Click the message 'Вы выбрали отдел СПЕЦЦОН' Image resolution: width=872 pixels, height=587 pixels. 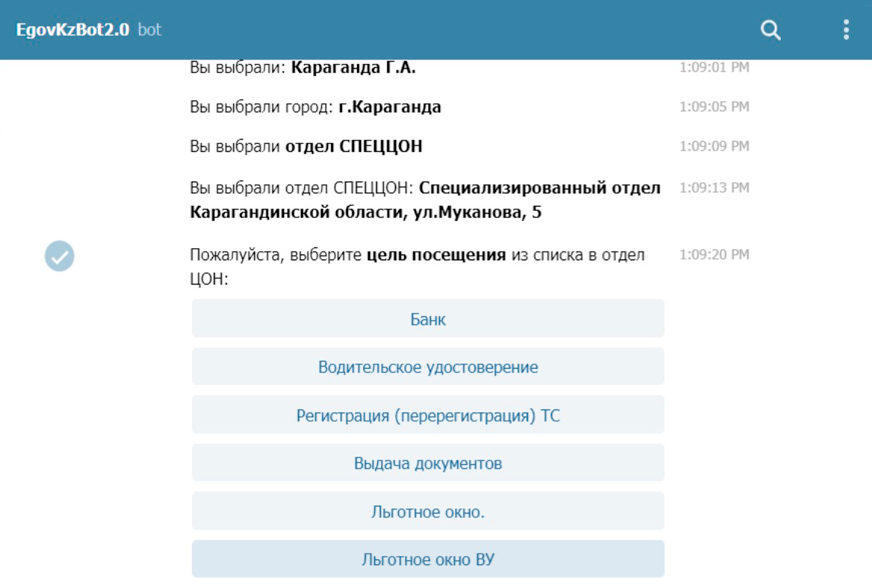pos(306,146)
